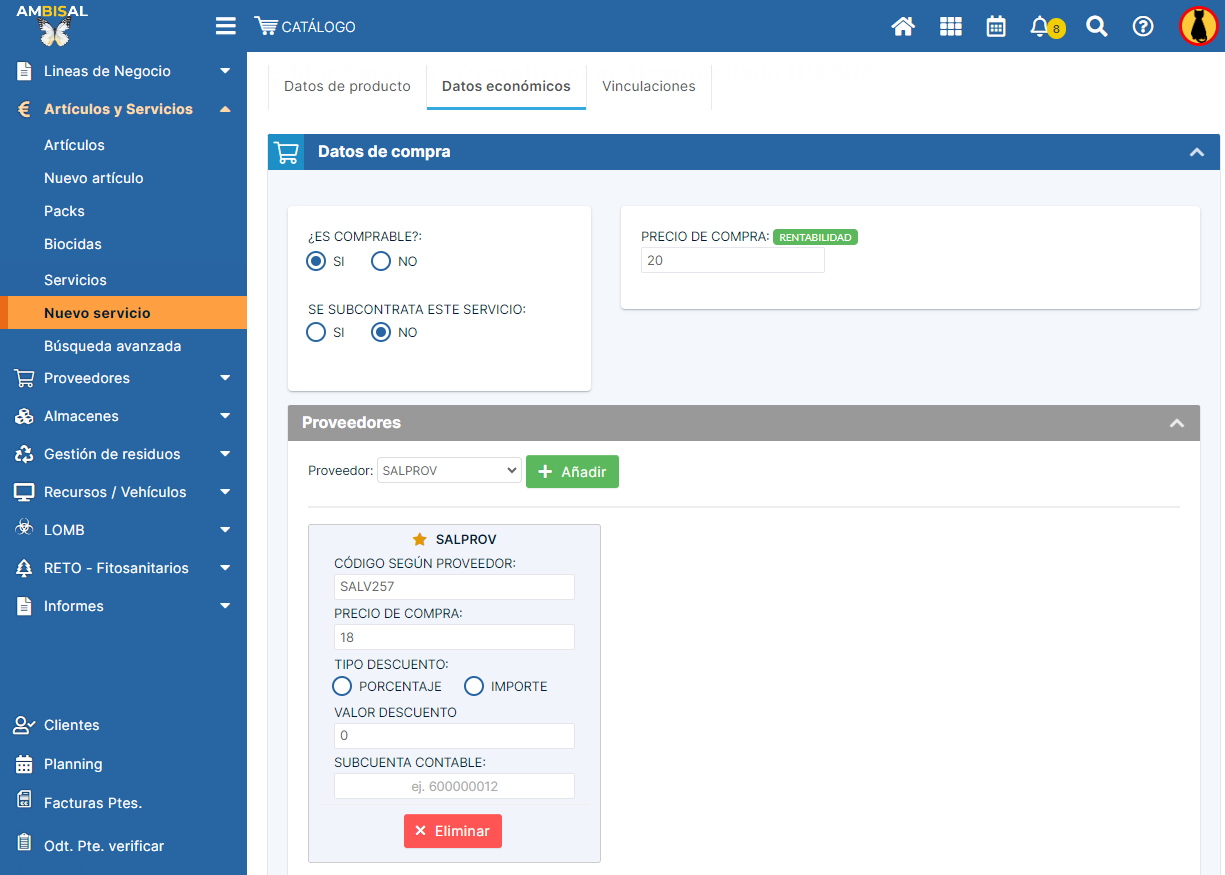Open the calendar icon in header
1225x875 pixels.
point(996,27)
